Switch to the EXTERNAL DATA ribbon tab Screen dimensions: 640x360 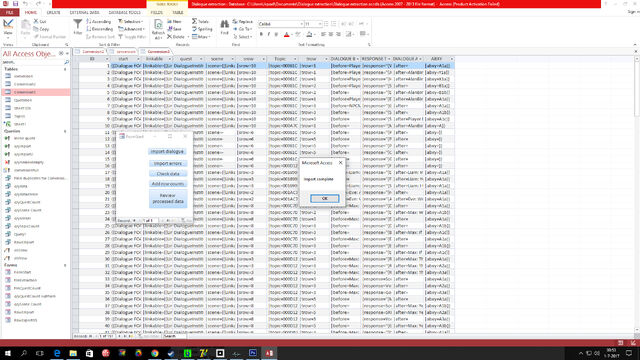coord(84,12)
